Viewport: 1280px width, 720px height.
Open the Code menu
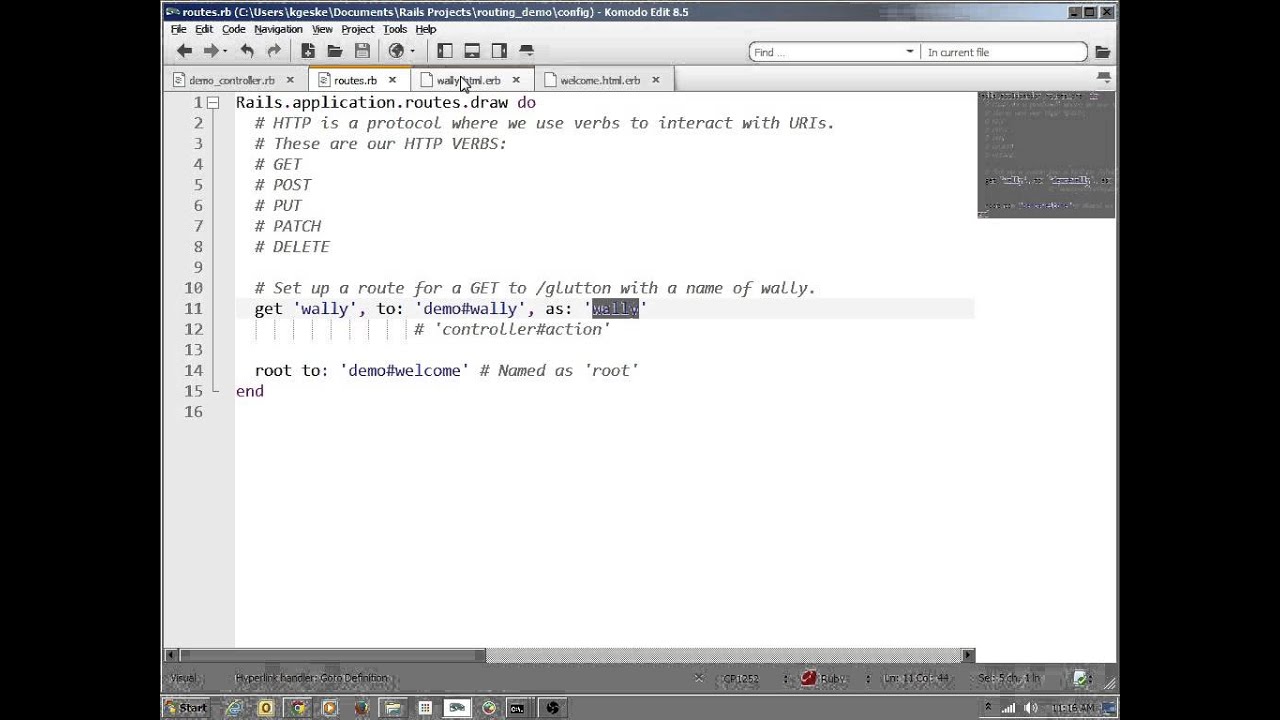coord(234,29)
